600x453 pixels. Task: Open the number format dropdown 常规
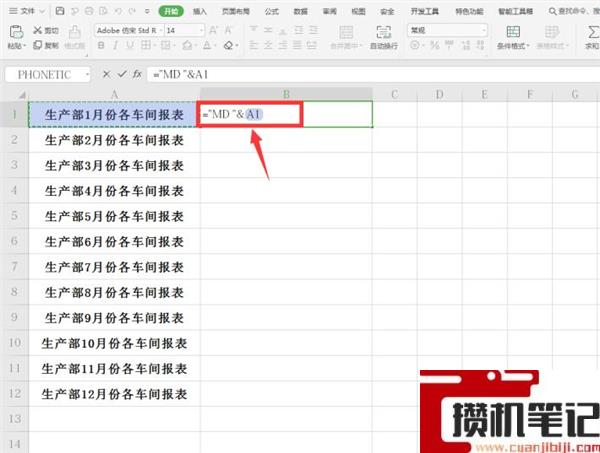tap(484, 30)
